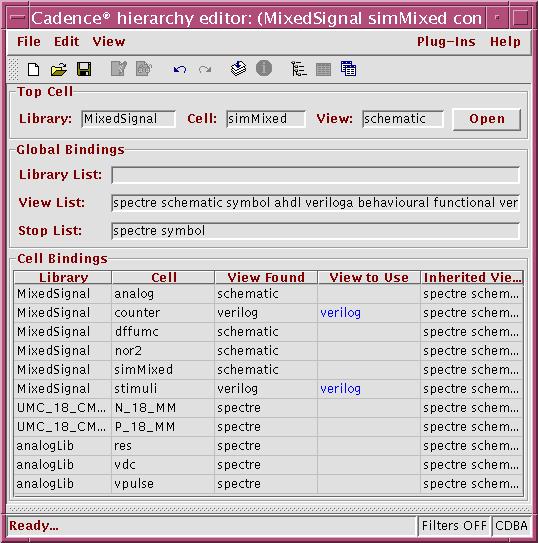Click the Stop List field
Screen dimensions: 538x543
[315, 231]
